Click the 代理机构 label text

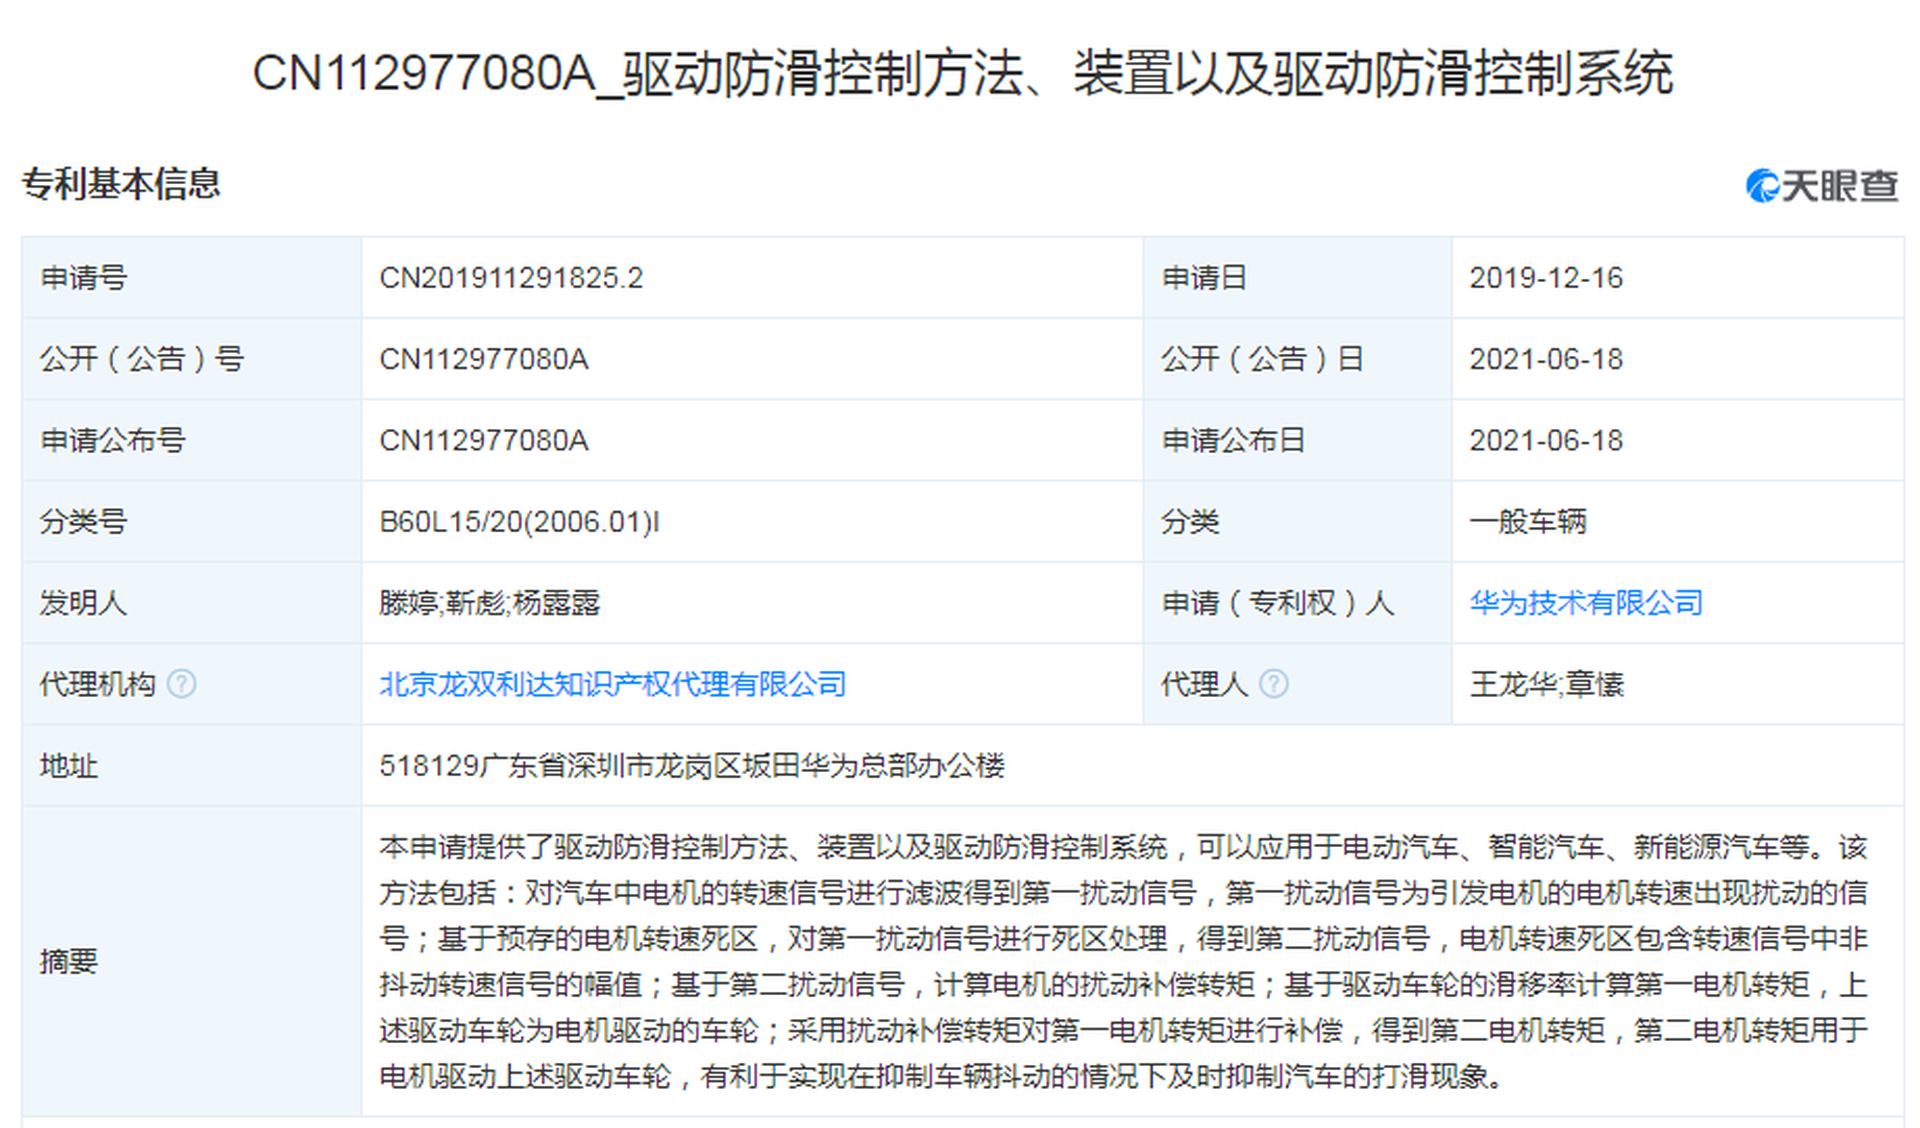tap(97, 684)
